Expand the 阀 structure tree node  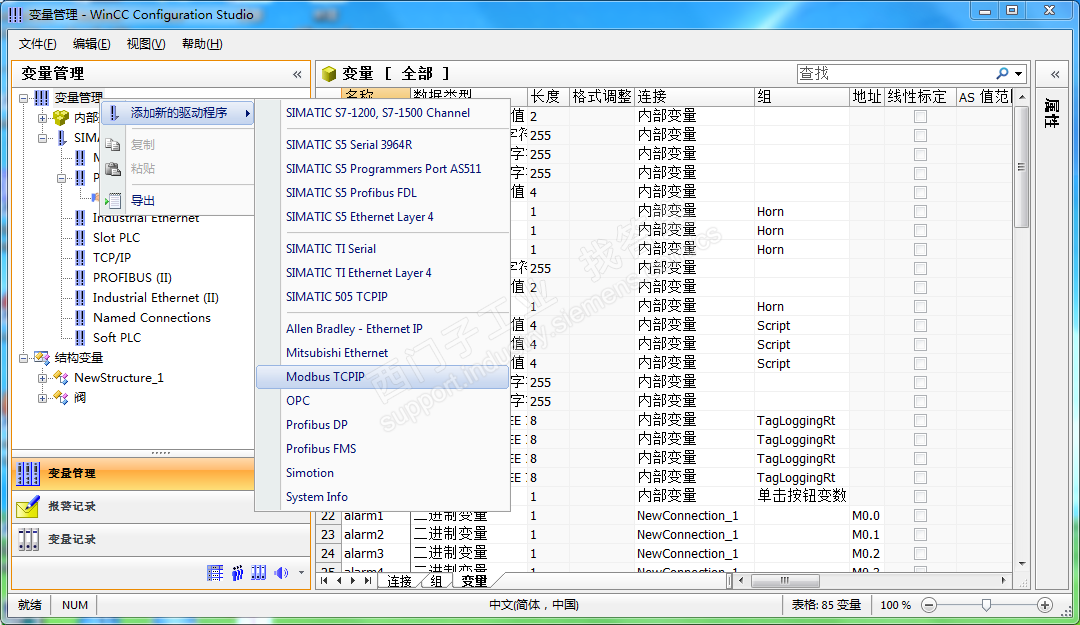tap(43, 398)
